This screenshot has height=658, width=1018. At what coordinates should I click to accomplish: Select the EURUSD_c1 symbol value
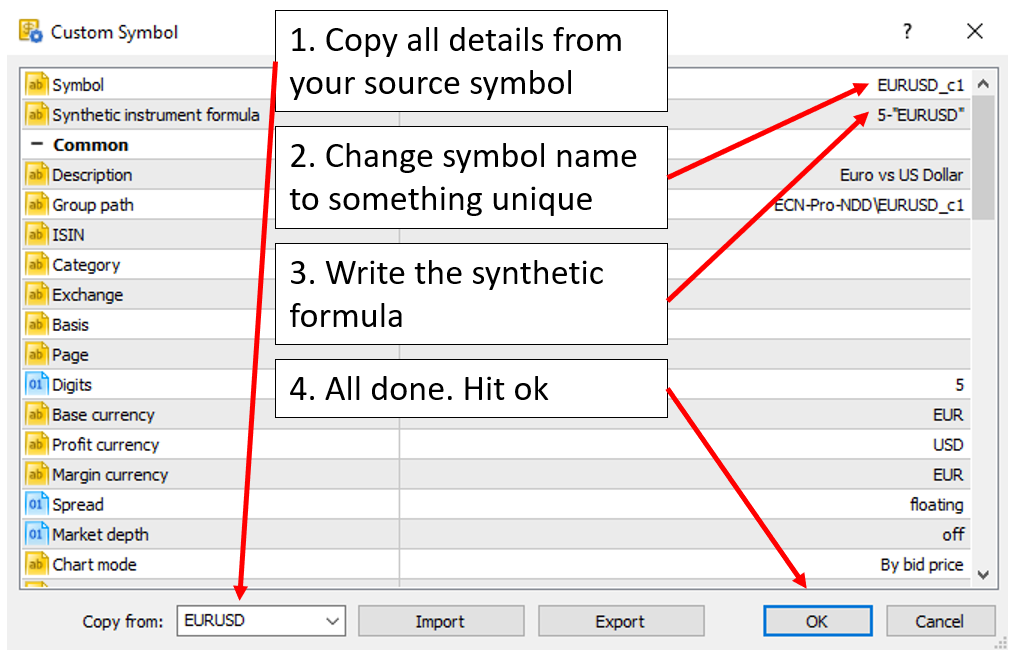tap(920, 85)
